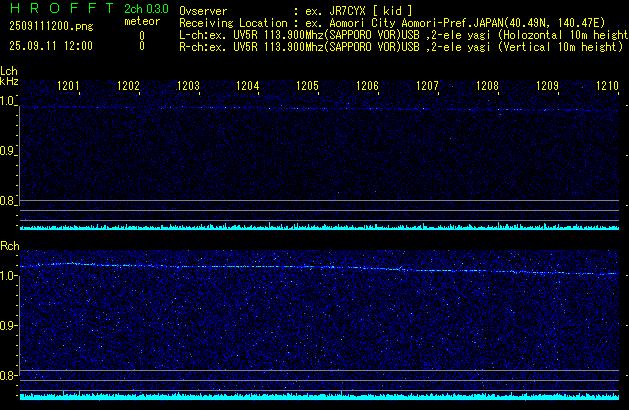Click the Rch 0.9 kHz axis tick
Image resolution: width=629 pixels, height=410 pixels.
pyautogui.click(x=8, y=325)
